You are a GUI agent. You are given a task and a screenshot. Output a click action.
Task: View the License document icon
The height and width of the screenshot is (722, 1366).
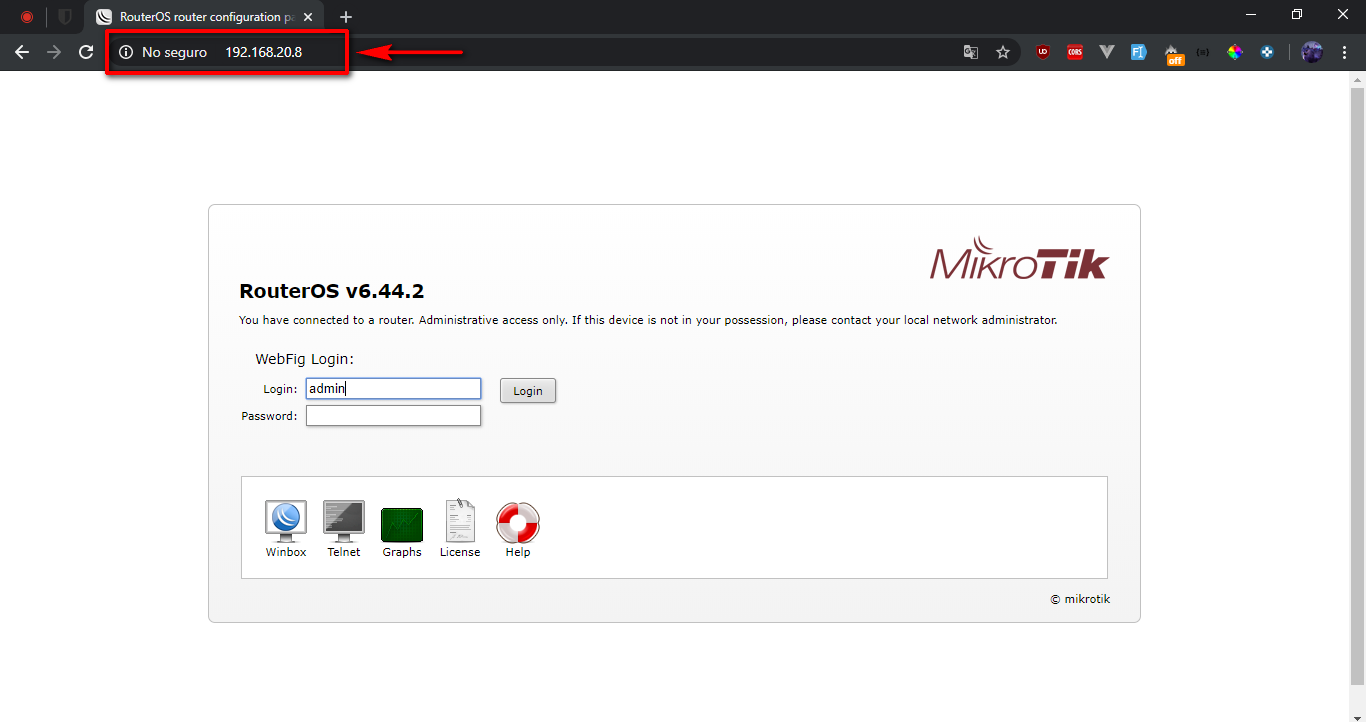pos(460,522)
